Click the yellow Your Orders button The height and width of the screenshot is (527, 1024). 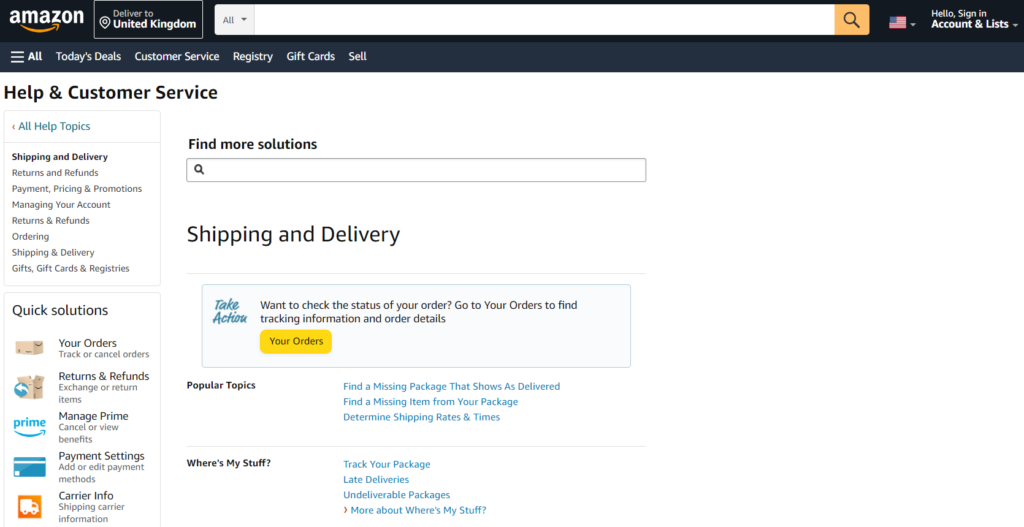(296, 342)
